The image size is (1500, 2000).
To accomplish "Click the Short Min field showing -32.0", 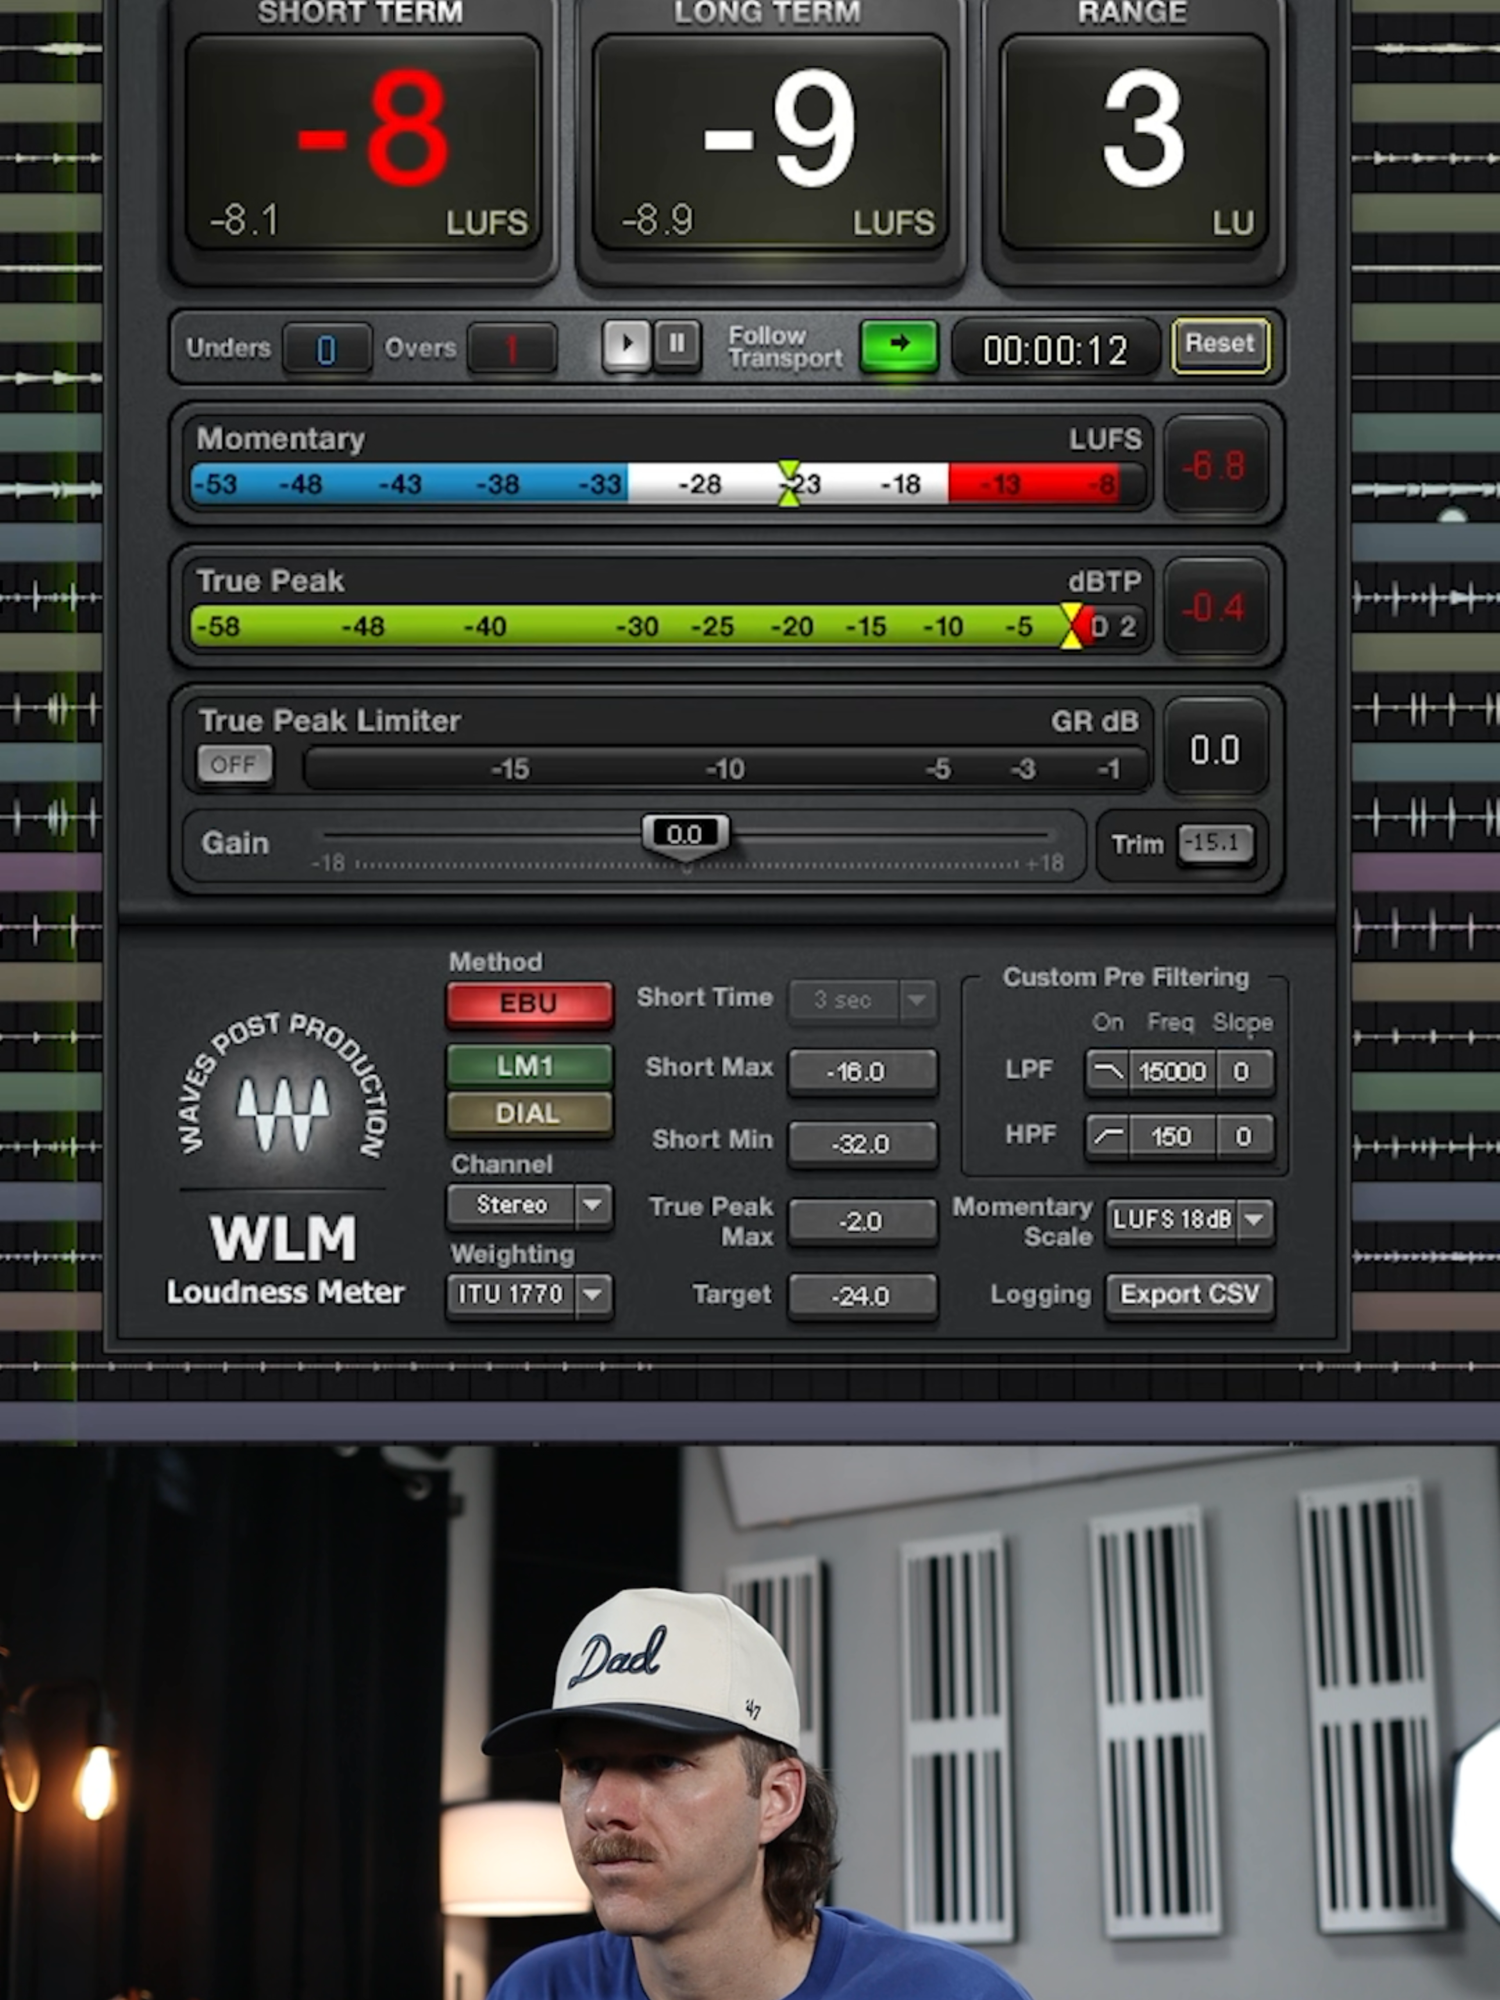I will pos(863,1144).
